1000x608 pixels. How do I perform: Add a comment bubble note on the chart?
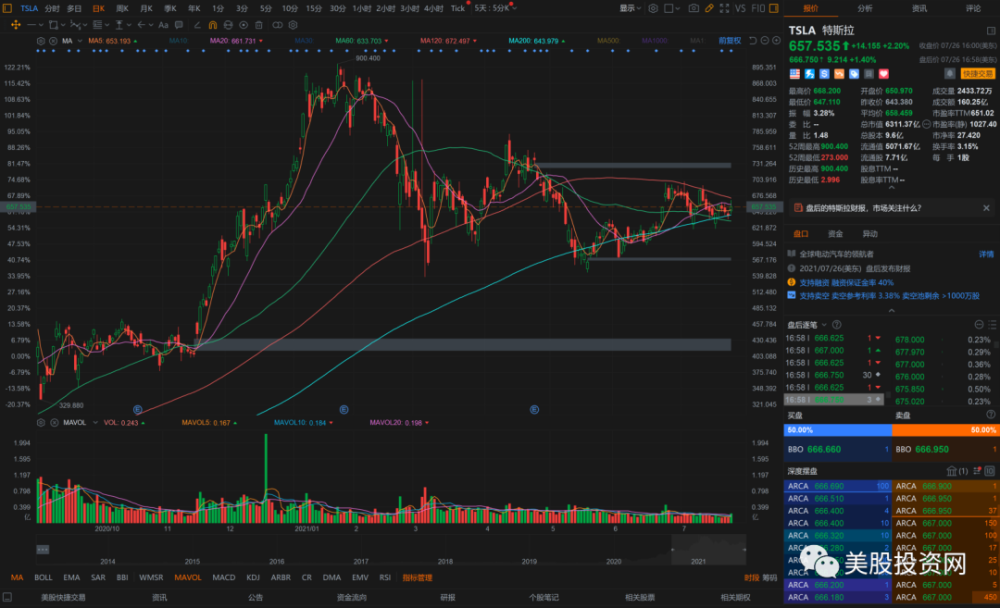pyautogui.click(x=179, y=25)
